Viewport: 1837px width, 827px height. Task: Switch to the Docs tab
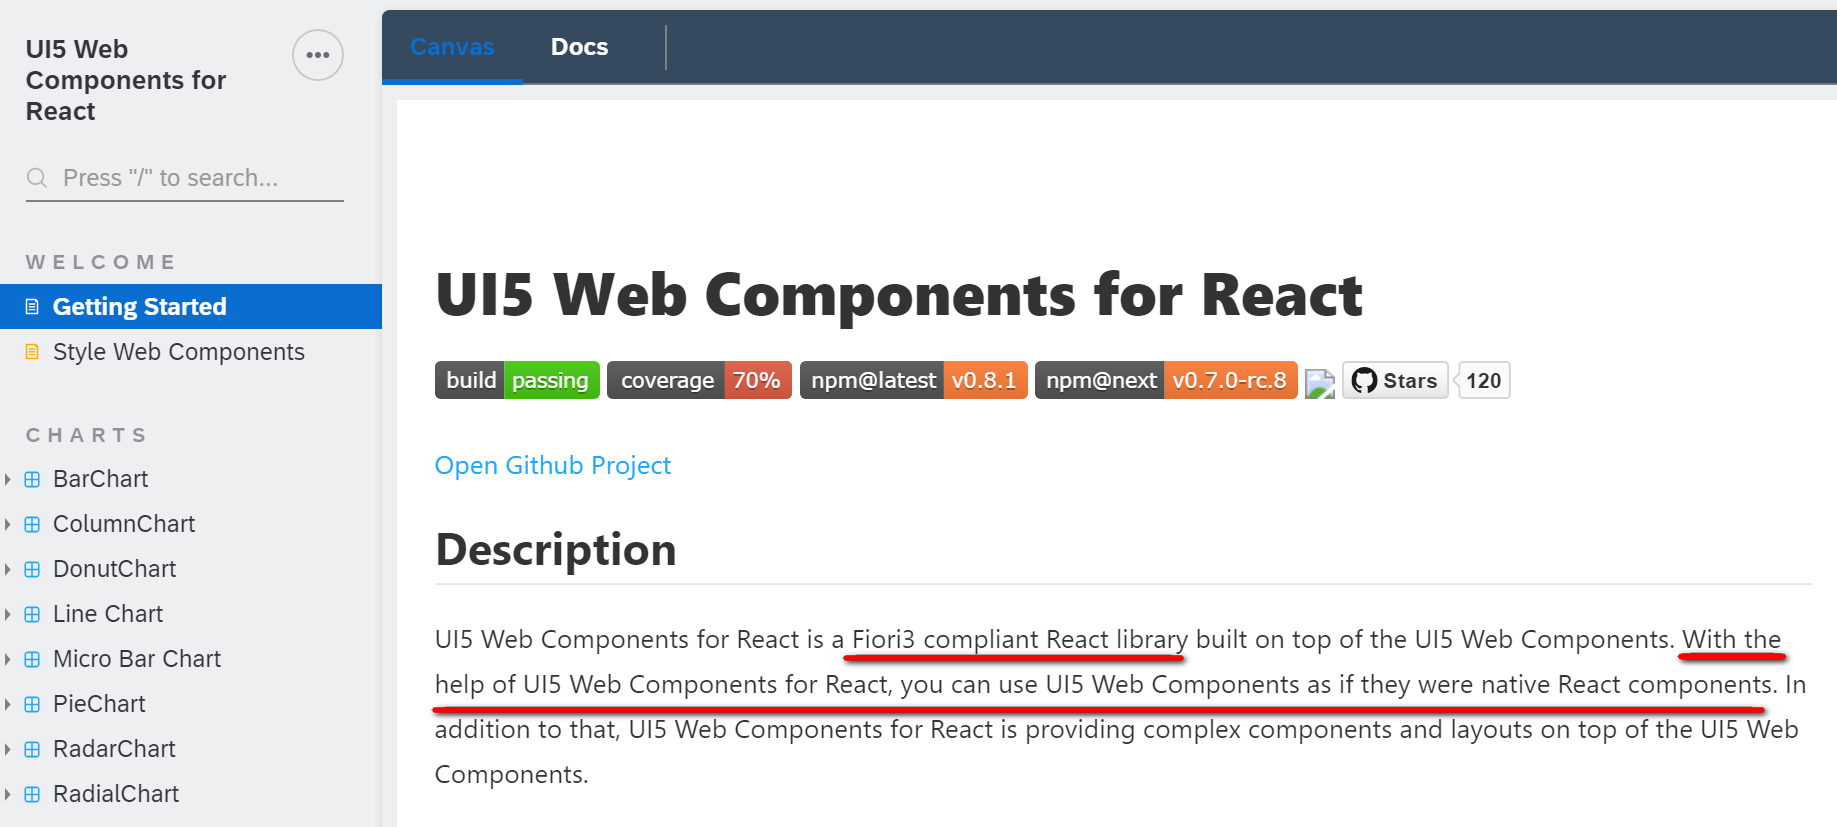pyautogui.click(x=579, y=47)
